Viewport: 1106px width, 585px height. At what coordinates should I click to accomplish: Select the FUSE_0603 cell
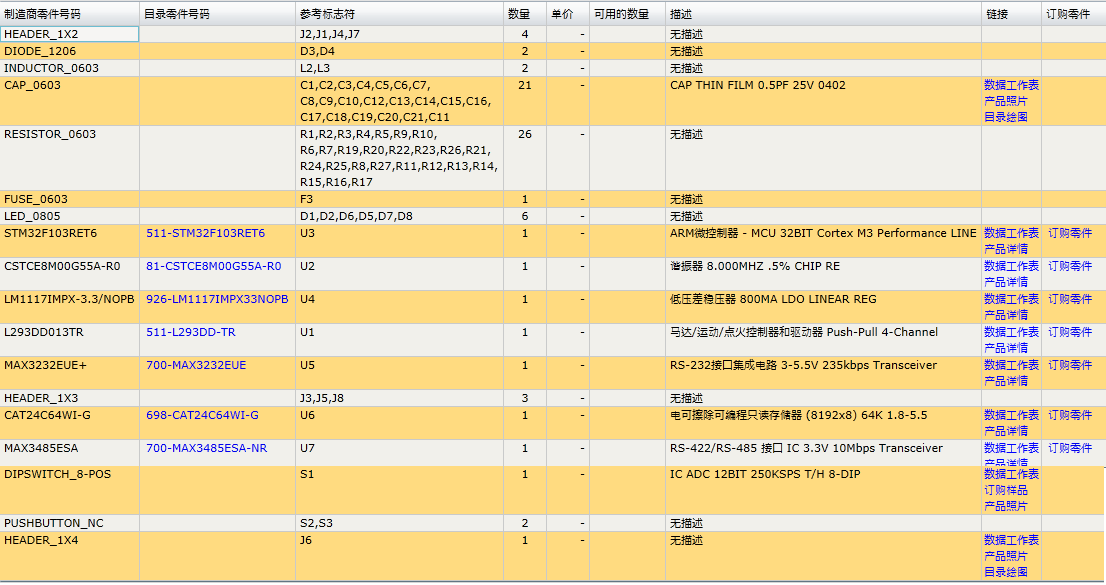(70, 199)
